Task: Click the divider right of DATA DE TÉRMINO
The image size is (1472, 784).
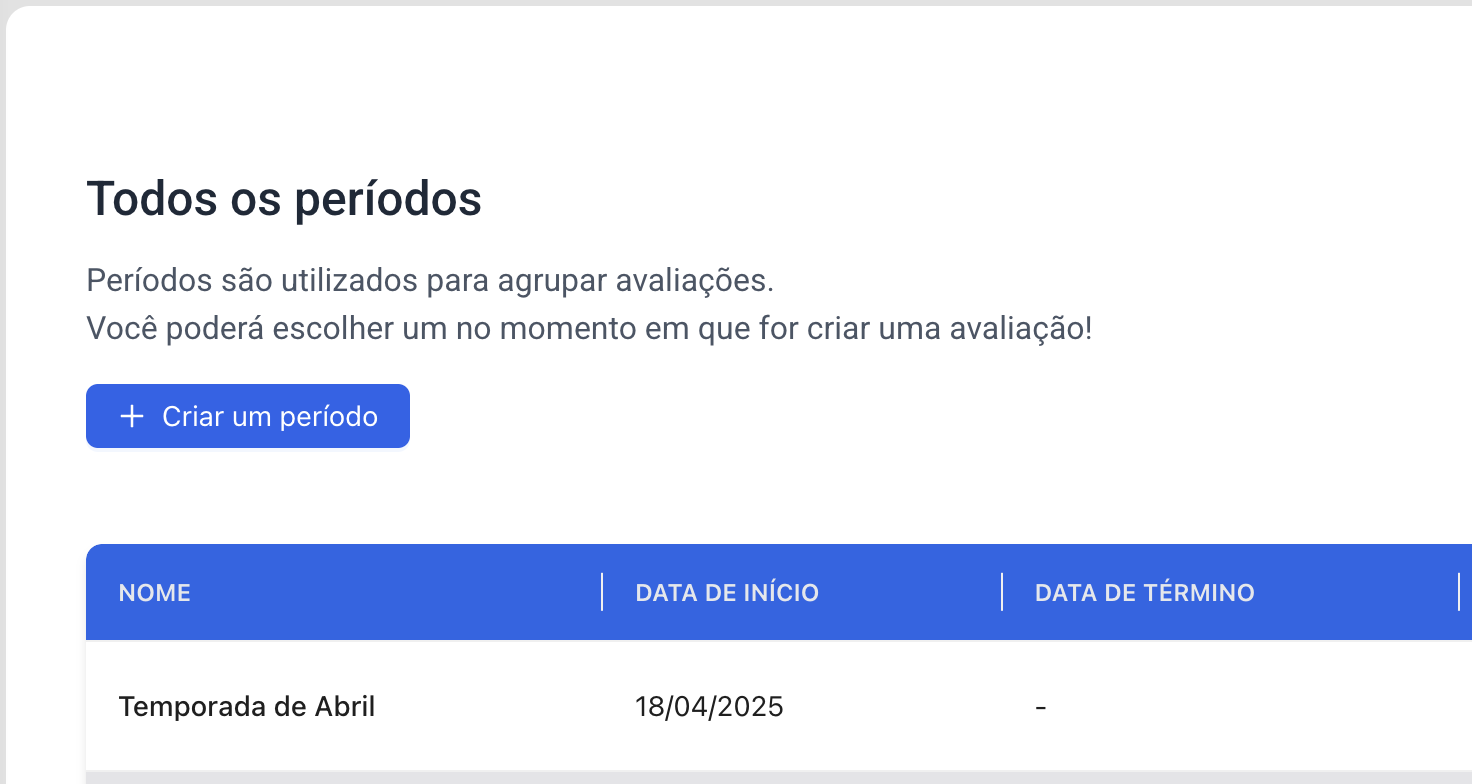Action: [1459, 592]
